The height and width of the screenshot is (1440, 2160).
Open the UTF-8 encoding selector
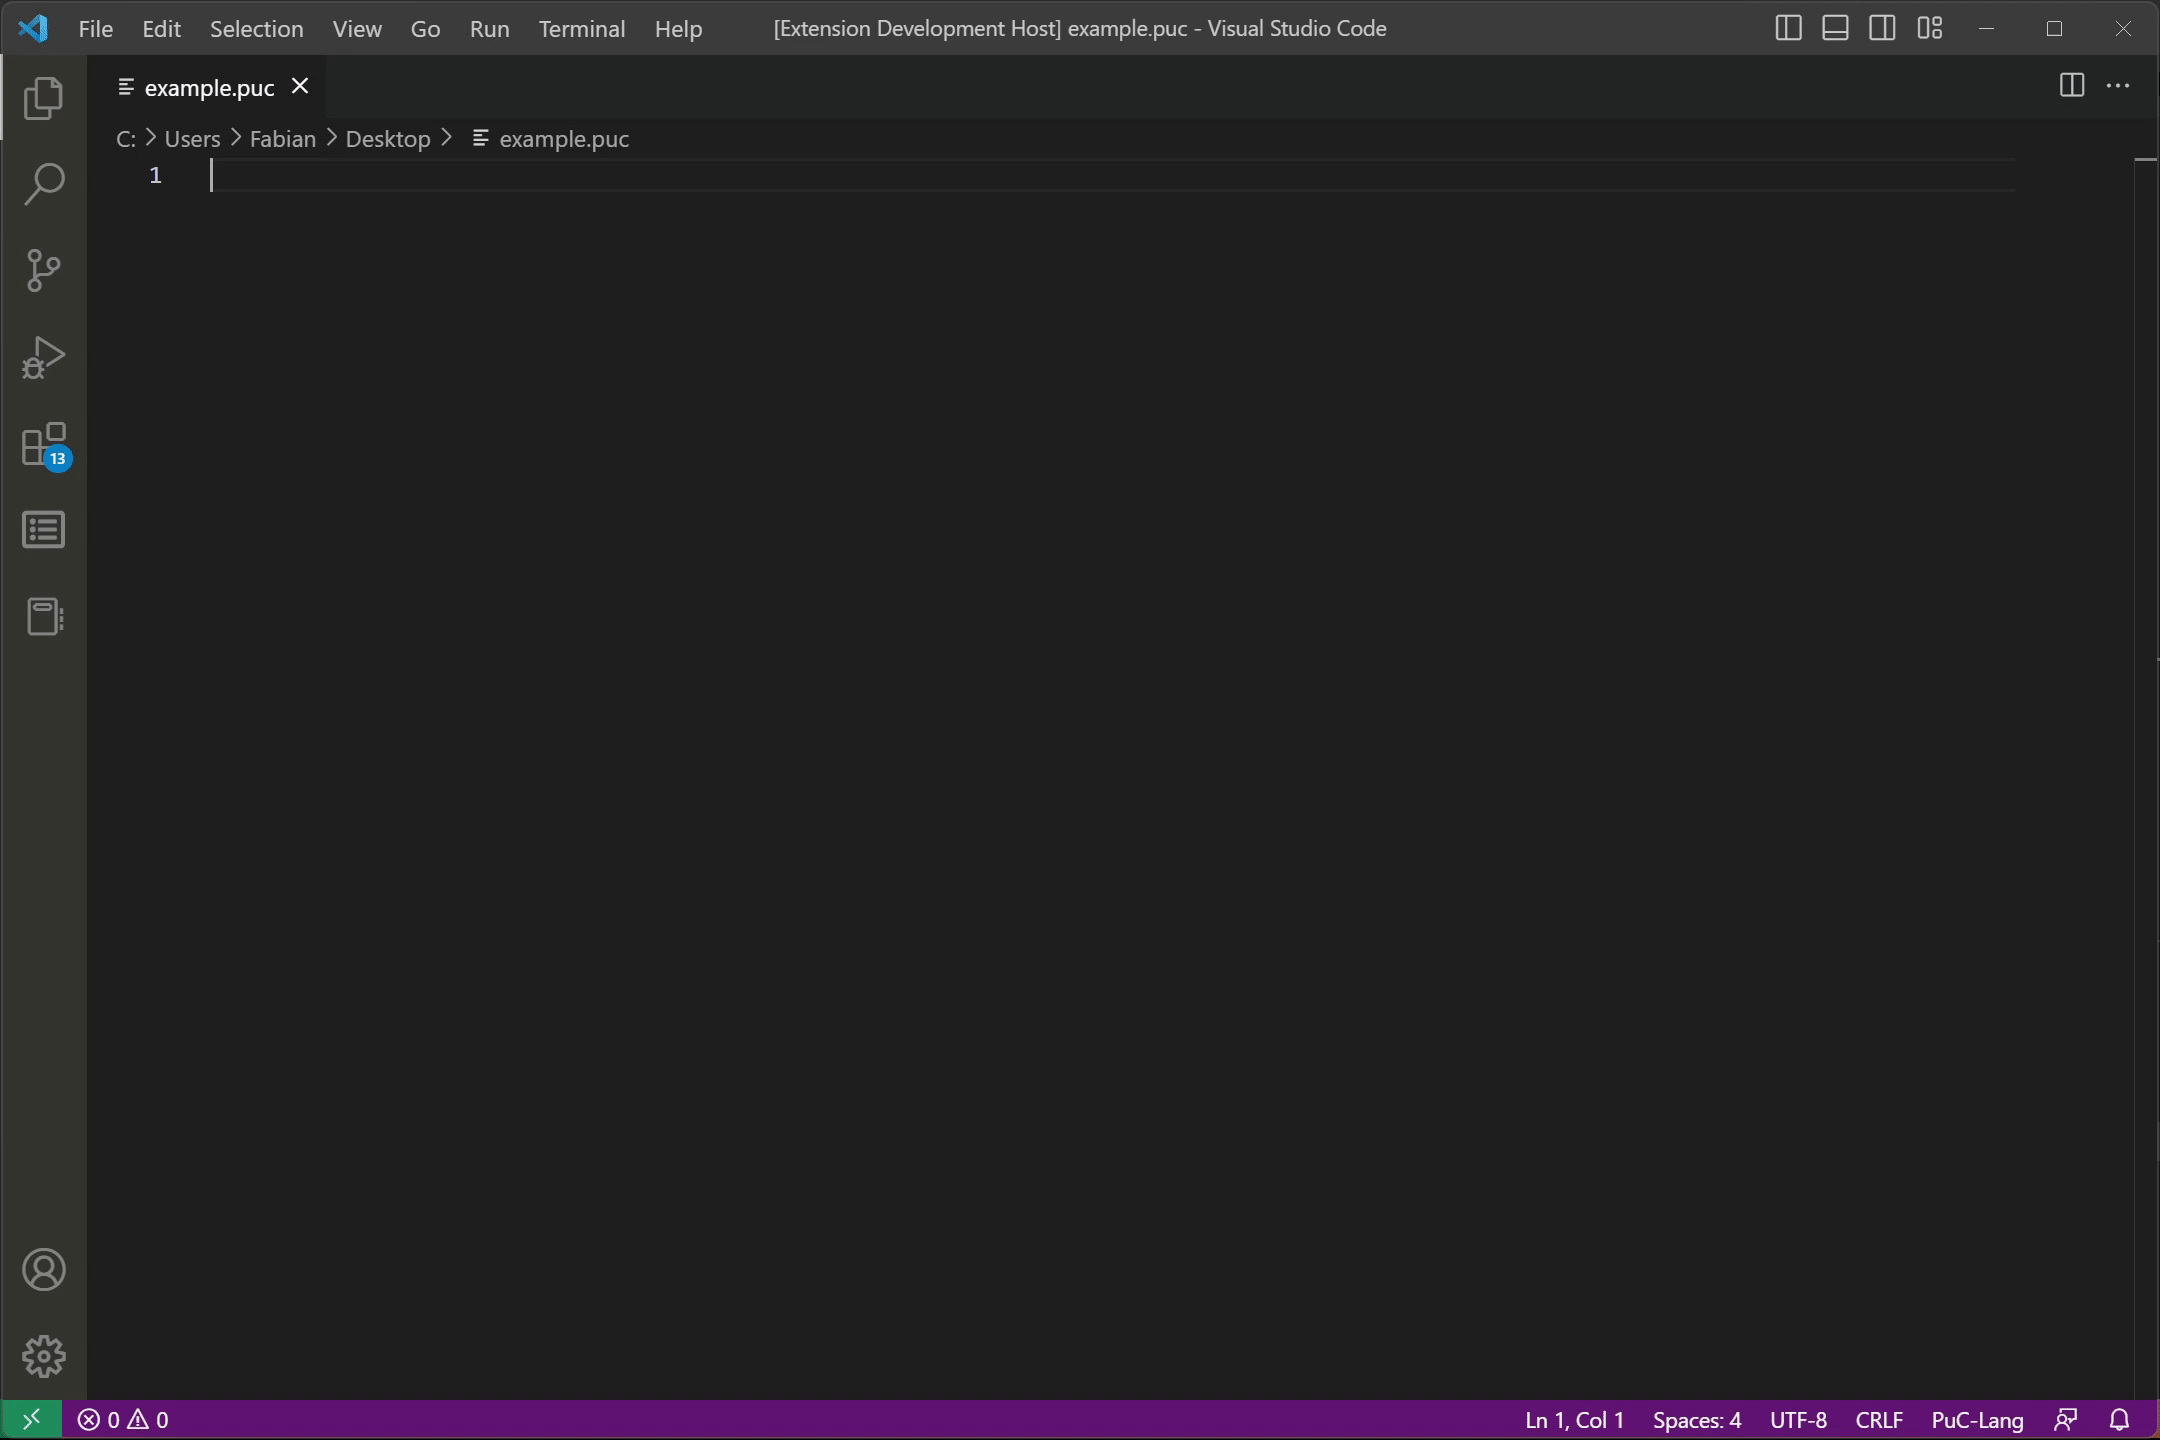(x=1798, y=1419)
